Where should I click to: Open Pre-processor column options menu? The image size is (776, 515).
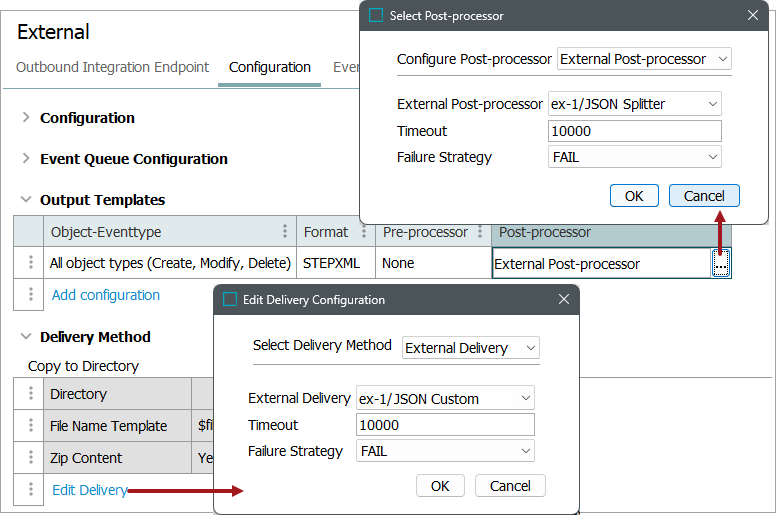click(x=481, y=232)
